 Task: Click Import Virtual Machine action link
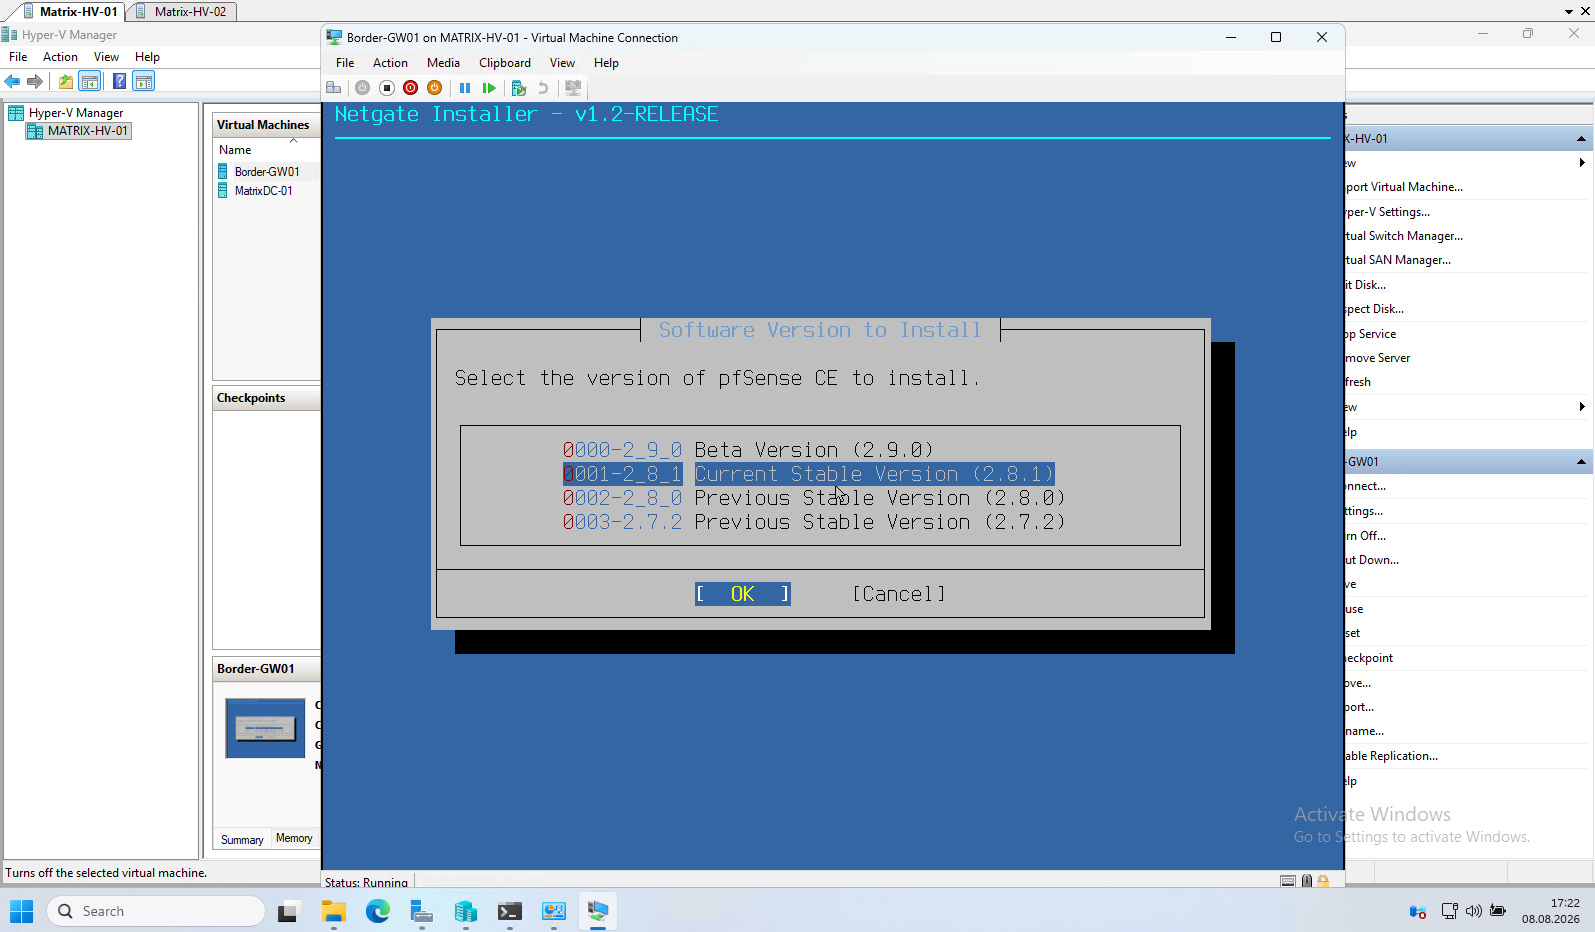[x=1404, y=187]
